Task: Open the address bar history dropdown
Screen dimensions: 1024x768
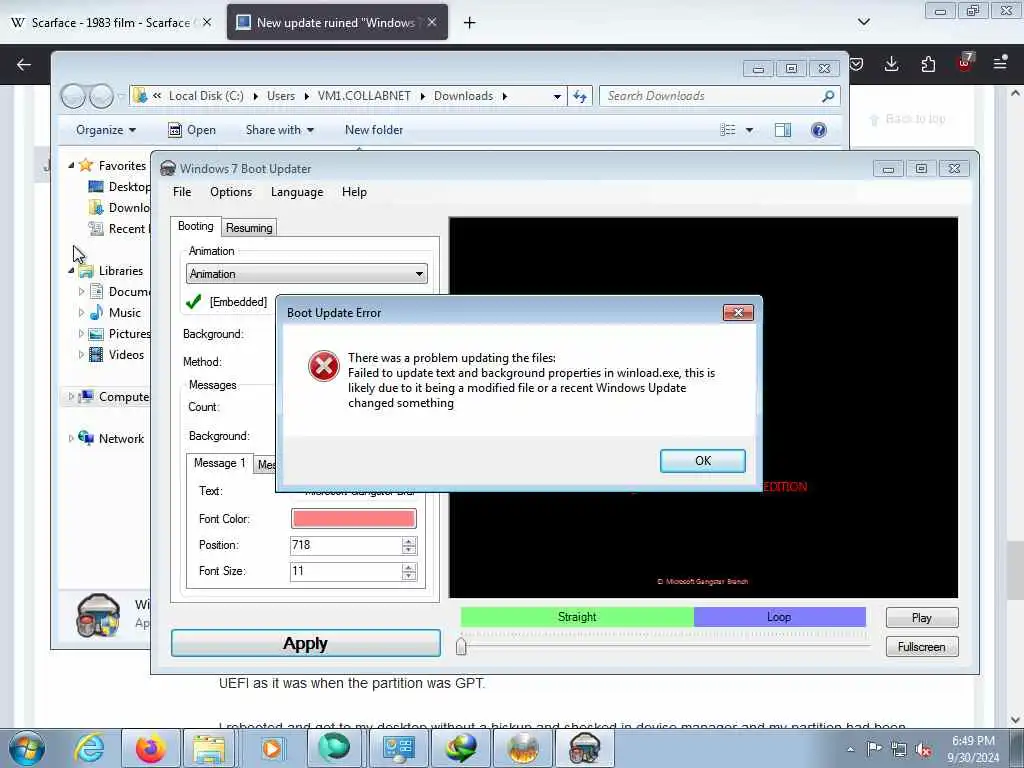Action: (x=557, y=96)
